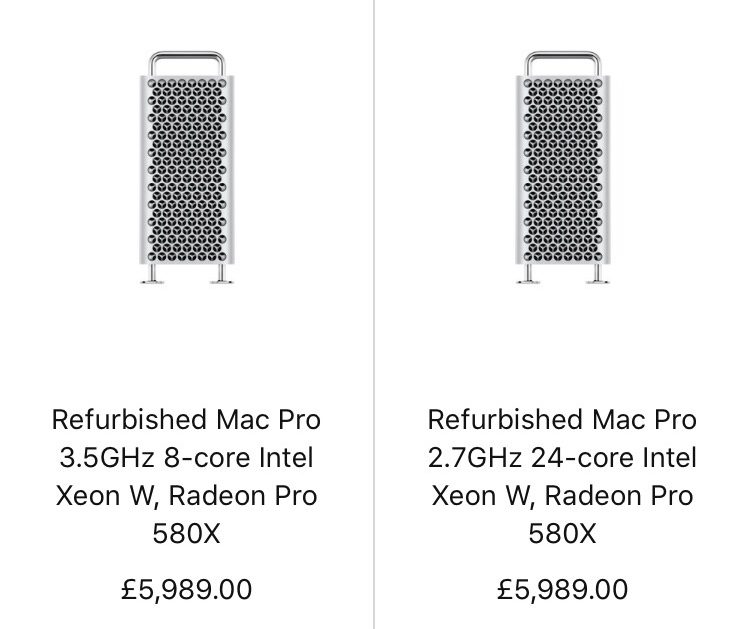Click the left foot of the 24-core Mac Pro tower
The height and width of the screenshot is (629, 750).
(528, 274)
